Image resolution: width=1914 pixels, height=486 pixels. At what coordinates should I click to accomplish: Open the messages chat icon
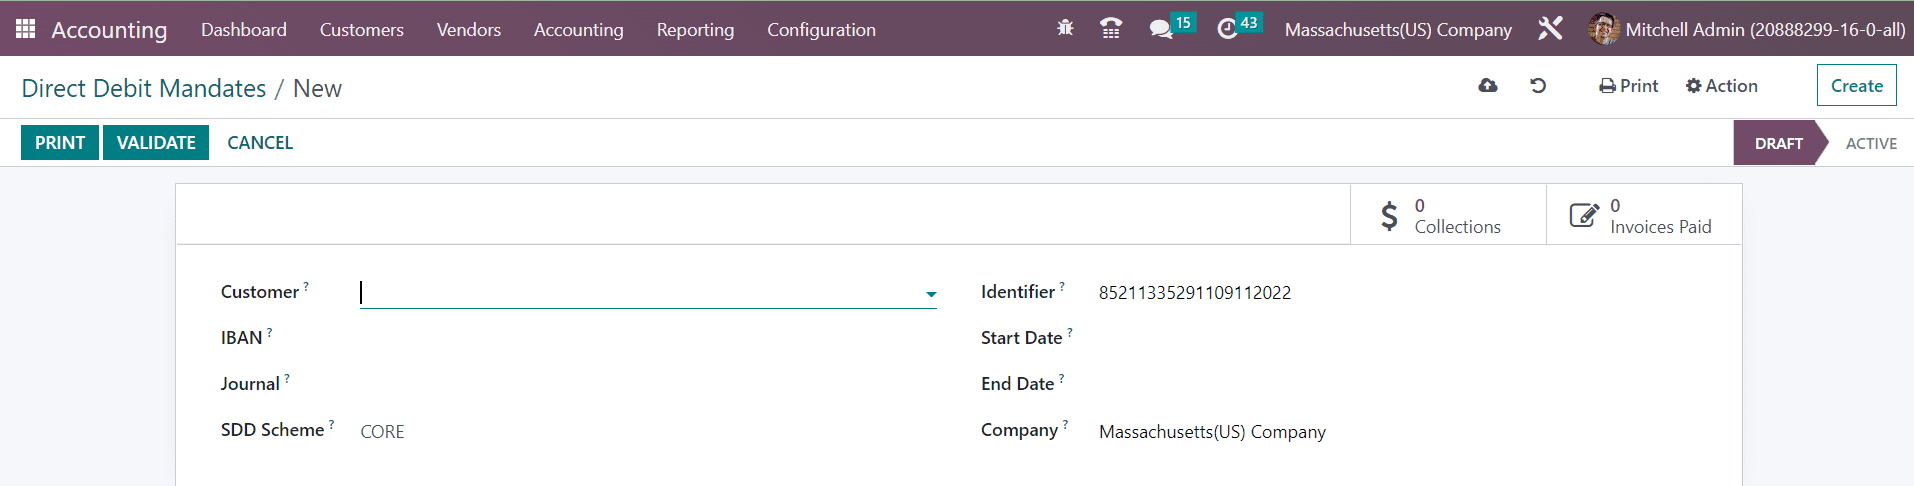click(1161, 29)
